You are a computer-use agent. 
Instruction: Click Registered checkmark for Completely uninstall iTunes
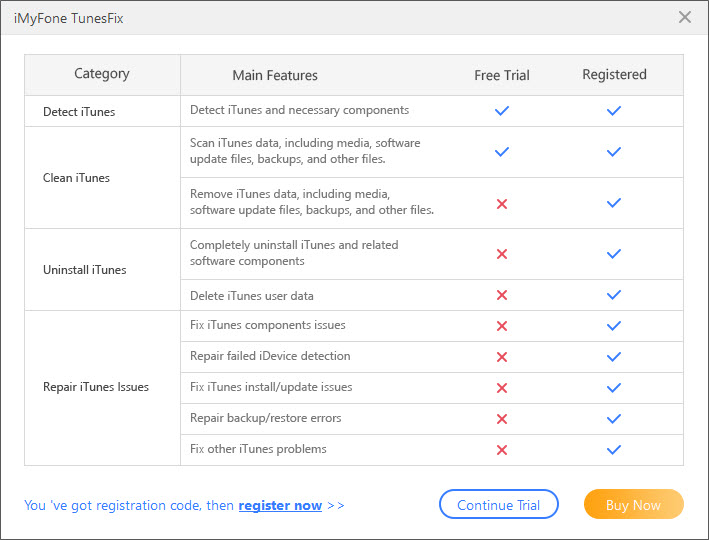(x=614, y=254)
